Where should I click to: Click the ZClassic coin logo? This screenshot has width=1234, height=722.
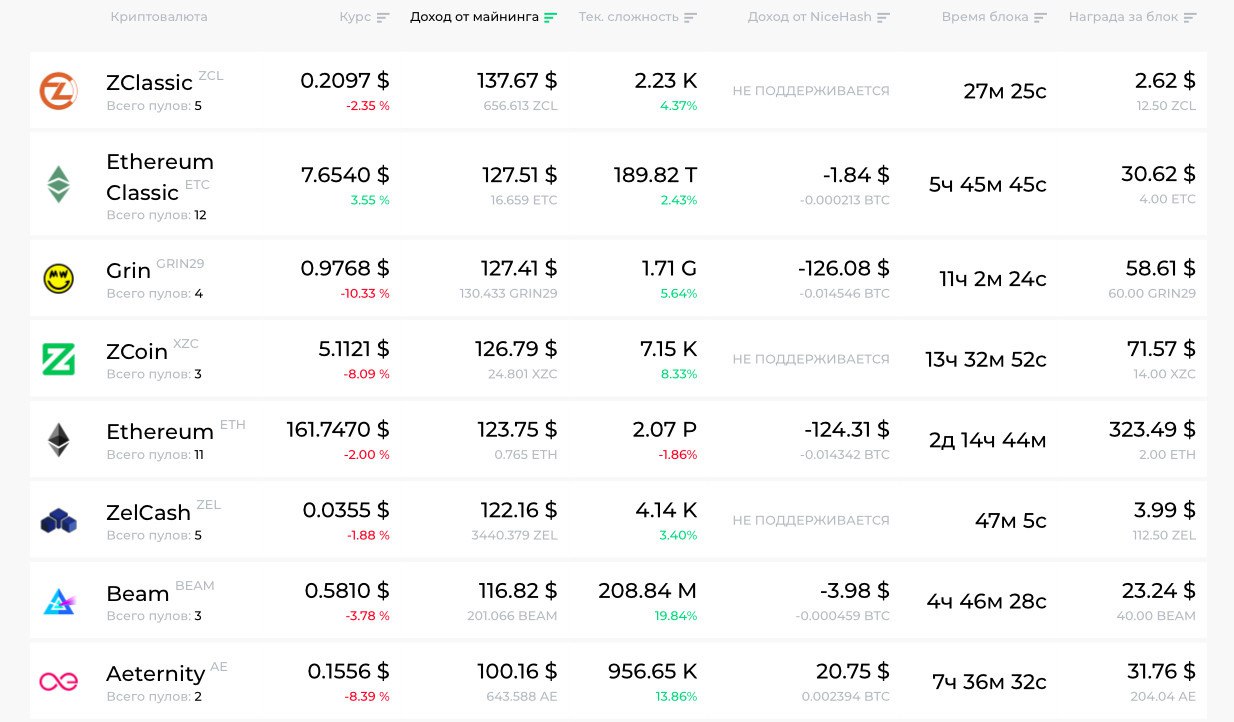[58, 91]
